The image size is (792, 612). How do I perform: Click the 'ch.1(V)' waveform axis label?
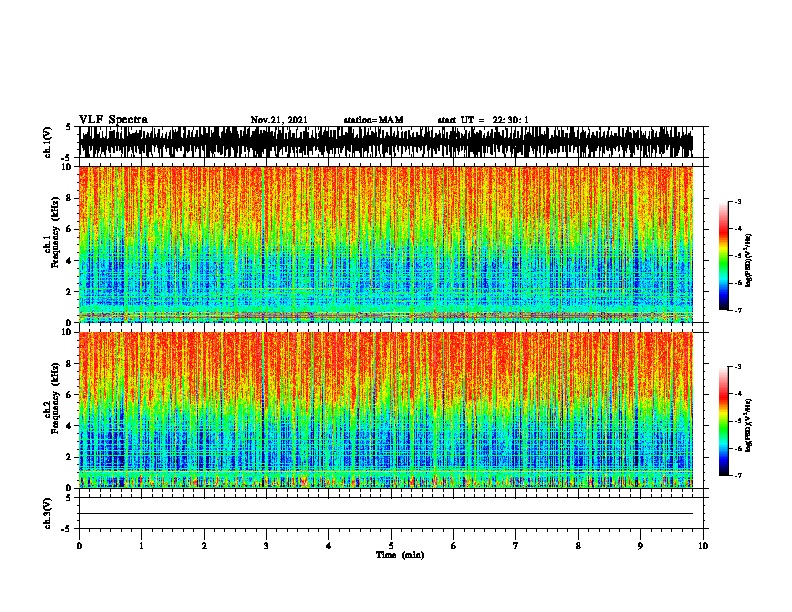[48, 142]
